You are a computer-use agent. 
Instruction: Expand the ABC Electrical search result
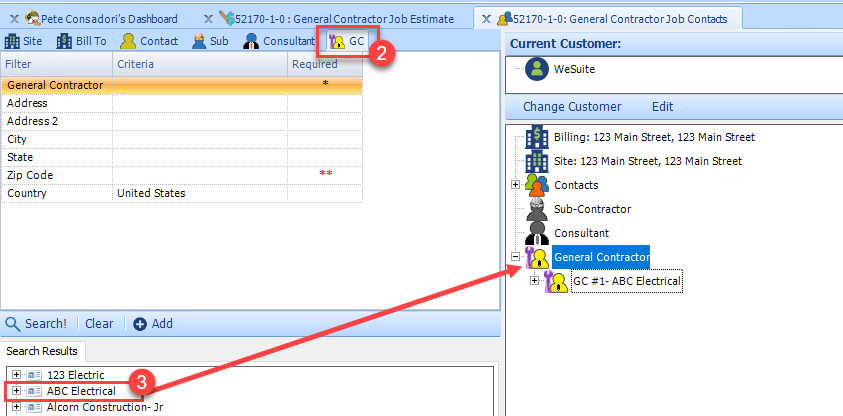pos(16,390)
